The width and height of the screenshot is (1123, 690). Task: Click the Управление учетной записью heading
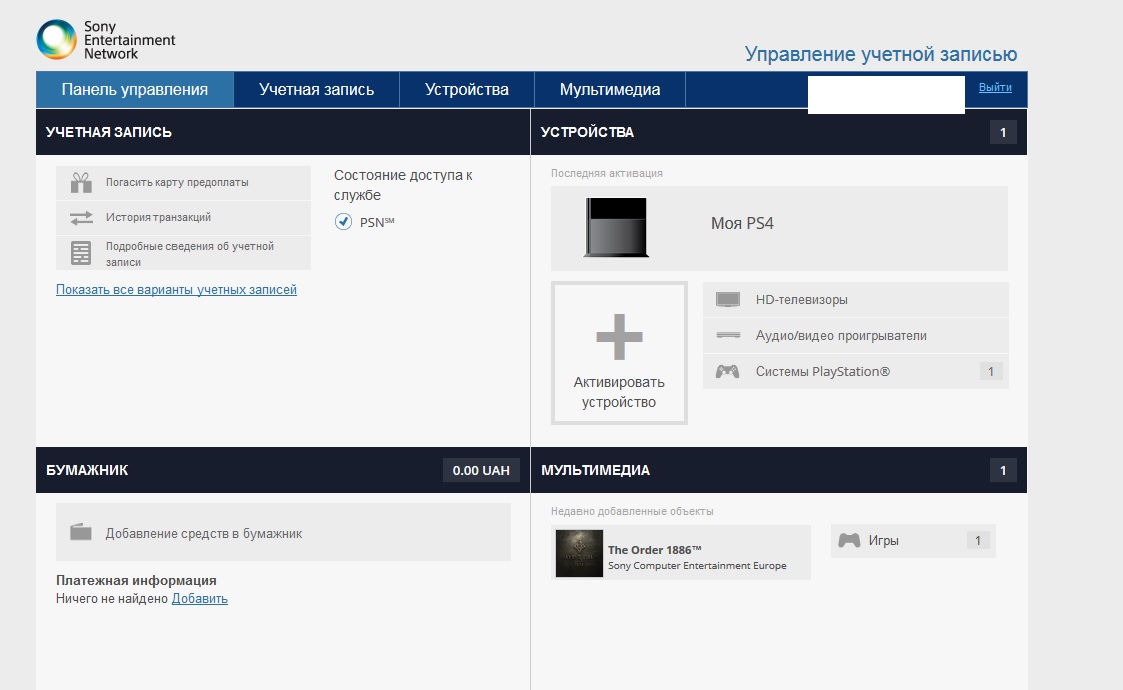click(881, 54)
